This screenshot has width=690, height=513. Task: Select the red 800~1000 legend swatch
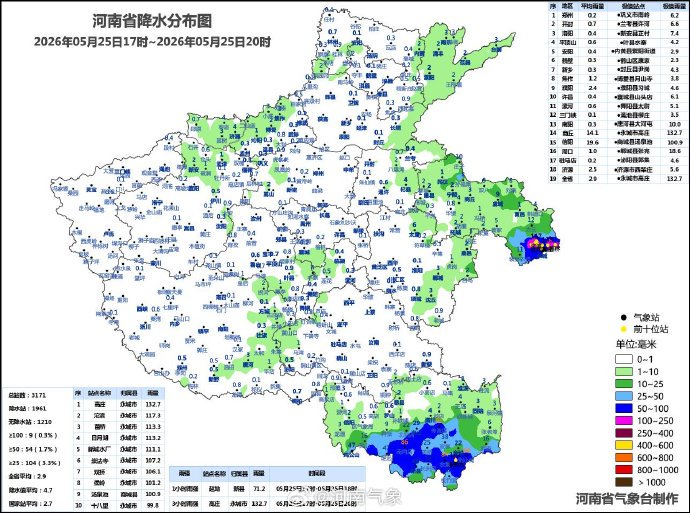pos(624,470)
